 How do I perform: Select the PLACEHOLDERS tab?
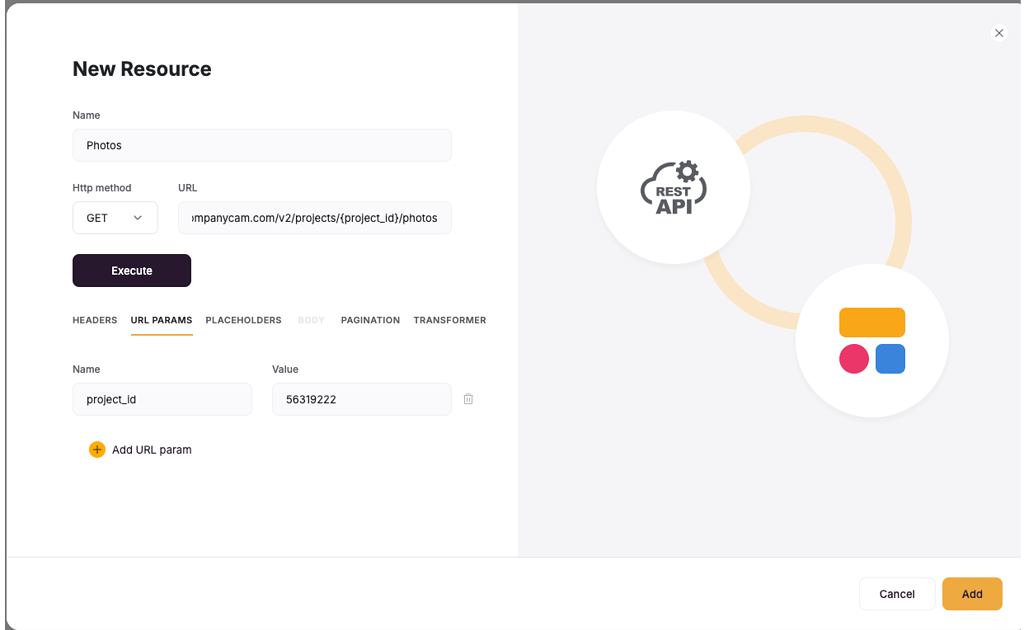pyautogui.click(x=243, y=320)
